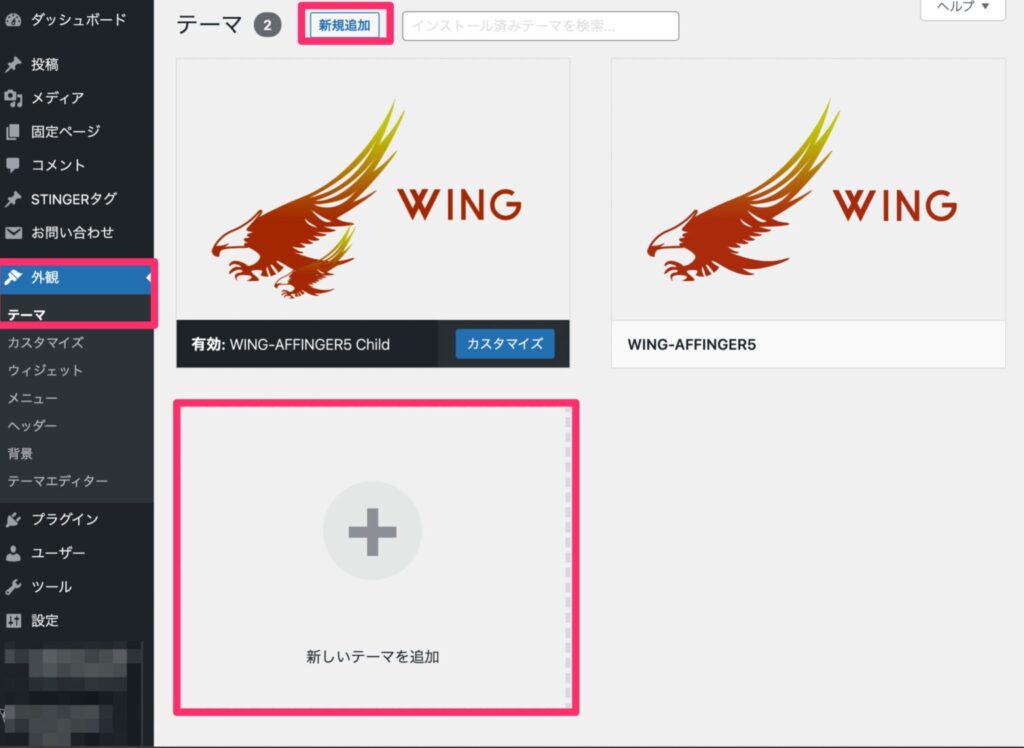Click the pages icon beside 固定ページ
This screenshot has height=748, width=1024.
coord(13,132)
